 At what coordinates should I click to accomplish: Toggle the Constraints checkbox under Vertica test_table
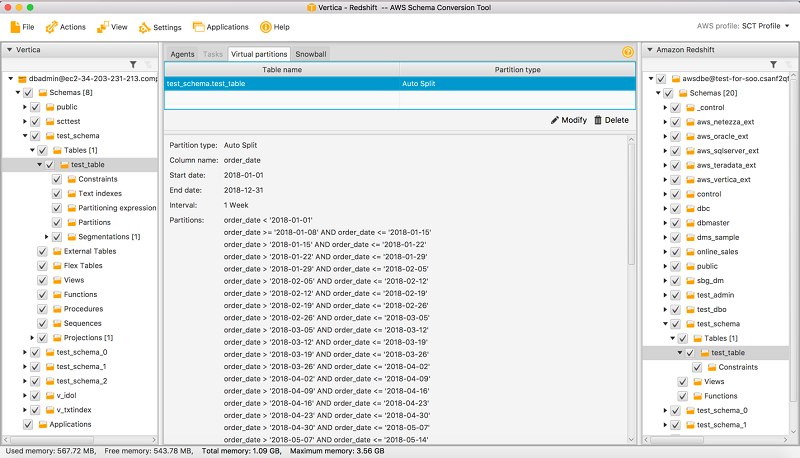(x=57, y=179)
